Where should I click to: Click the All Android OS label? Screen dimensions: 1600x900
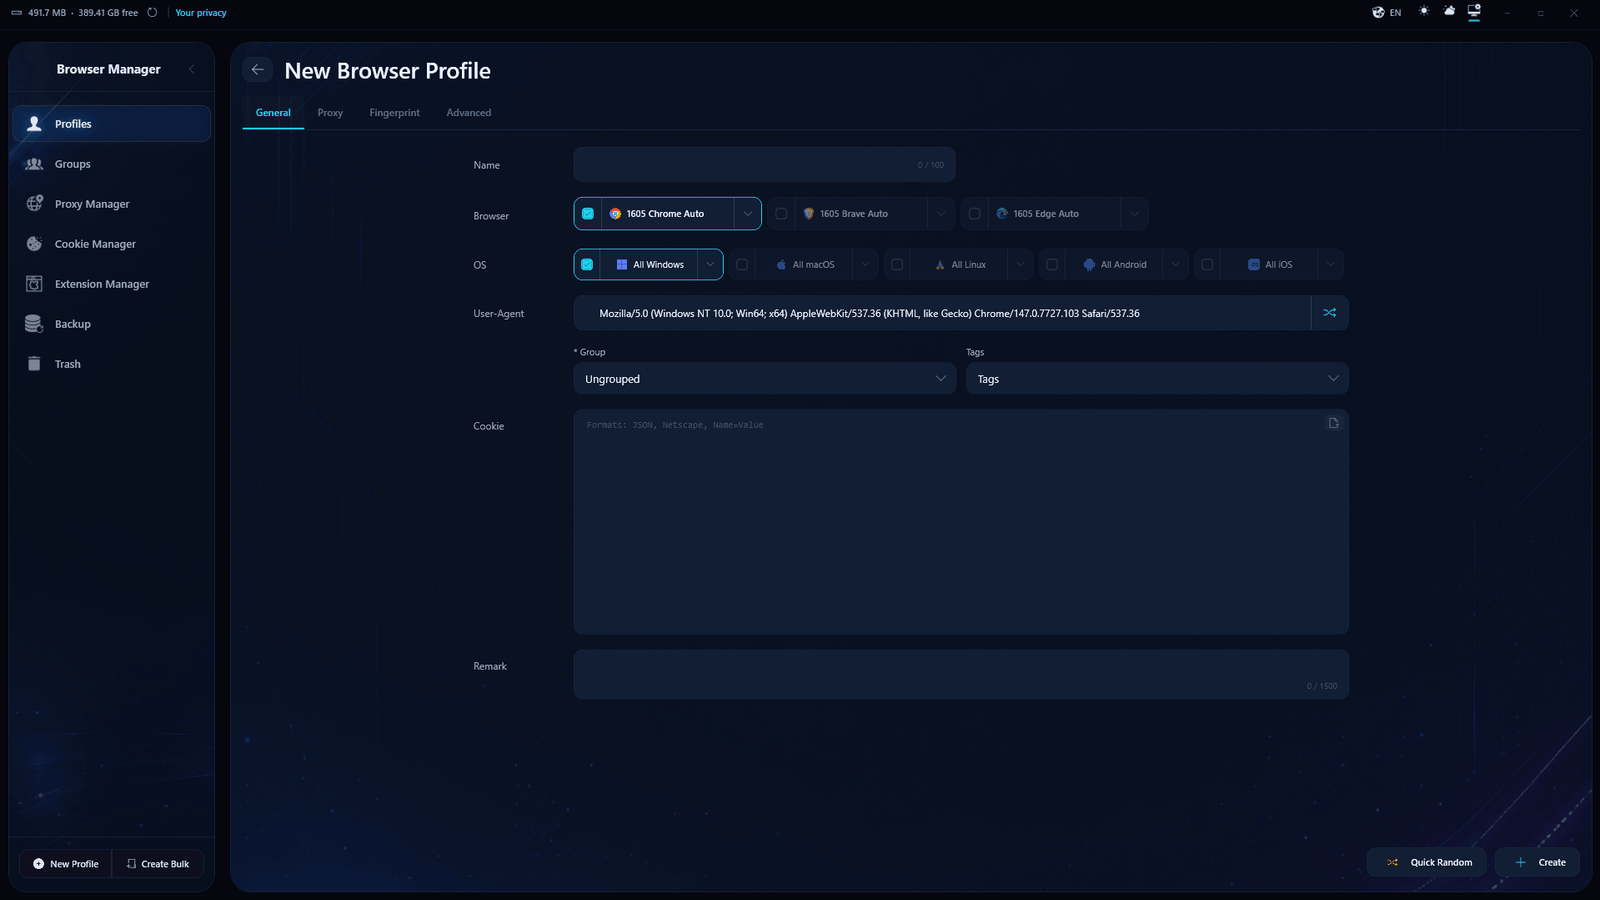[1124, 265]
